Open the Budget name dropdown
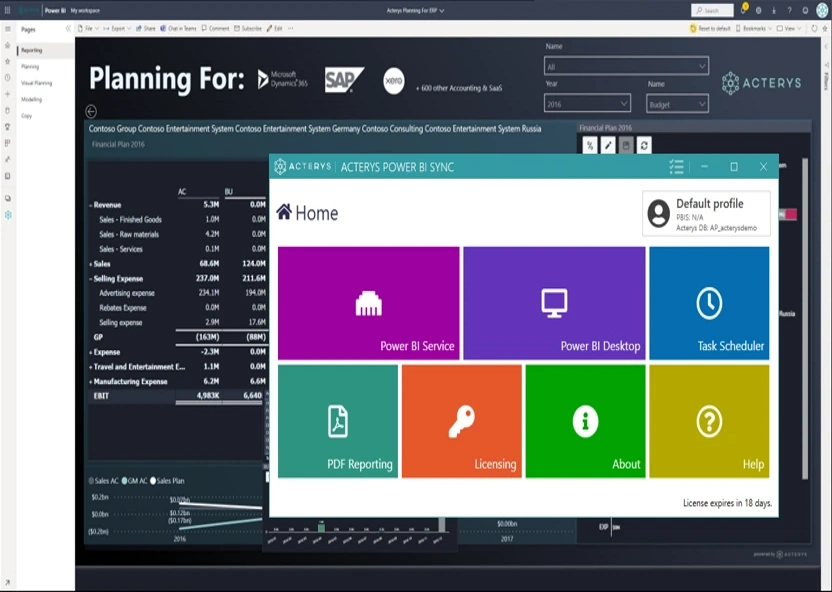The image size is (832, 592). pyautogui.click(x=677, y=104)
